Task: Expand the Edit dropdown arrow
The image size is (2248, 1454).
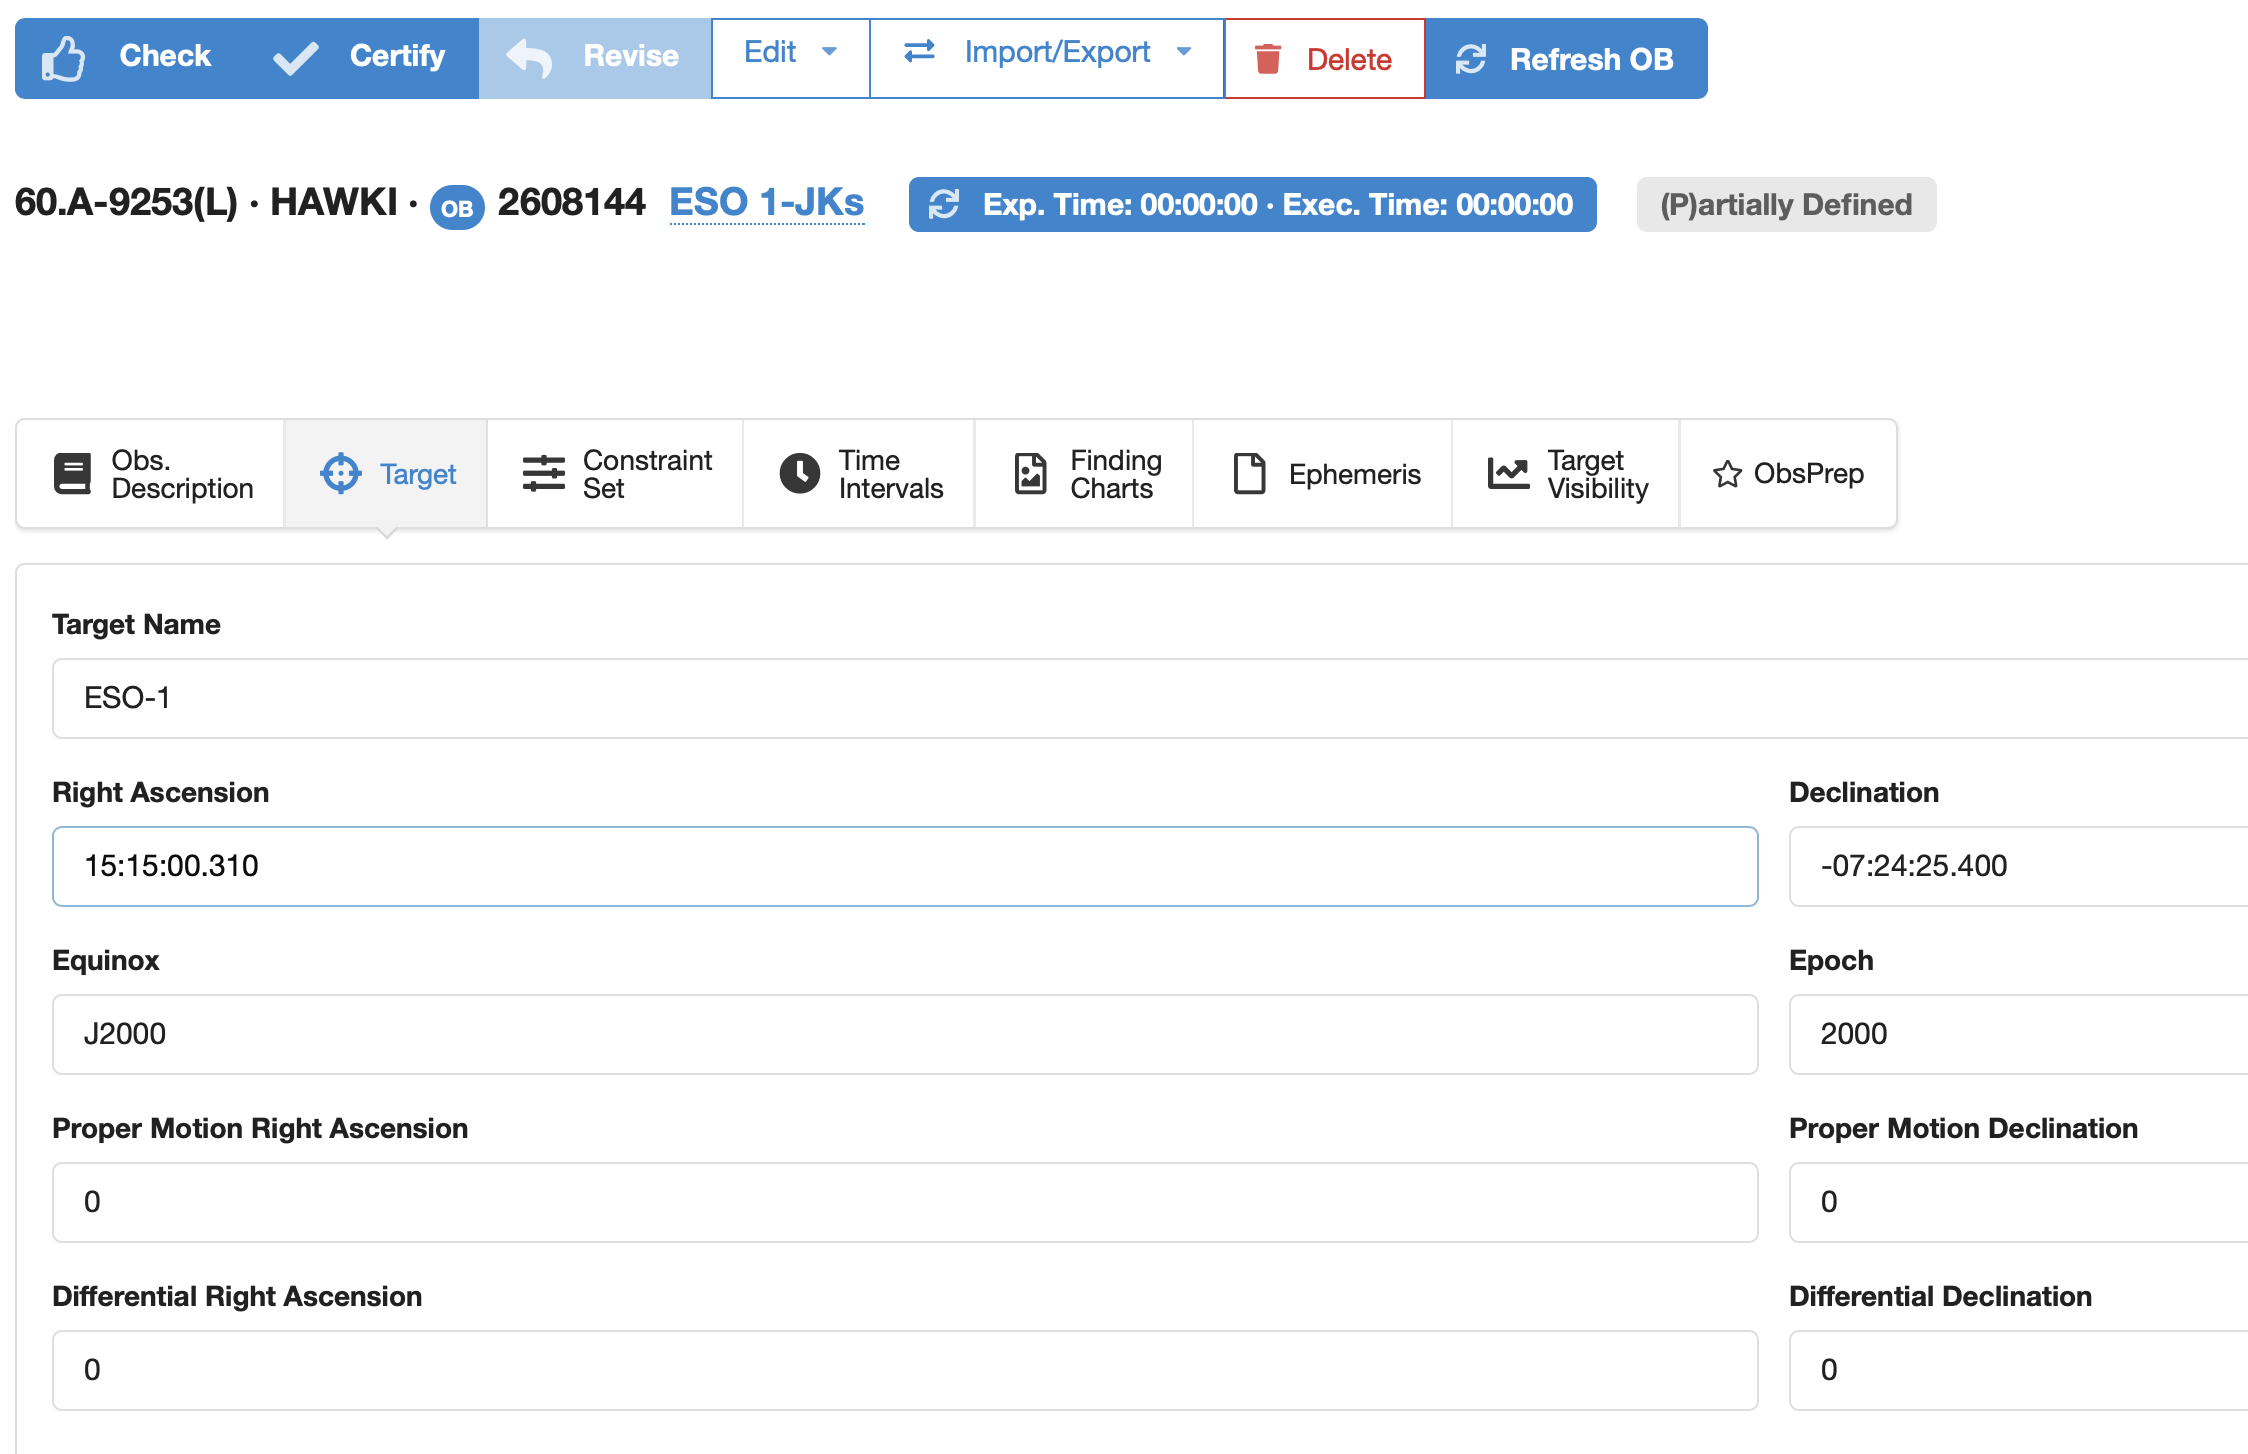Action: 829,52
